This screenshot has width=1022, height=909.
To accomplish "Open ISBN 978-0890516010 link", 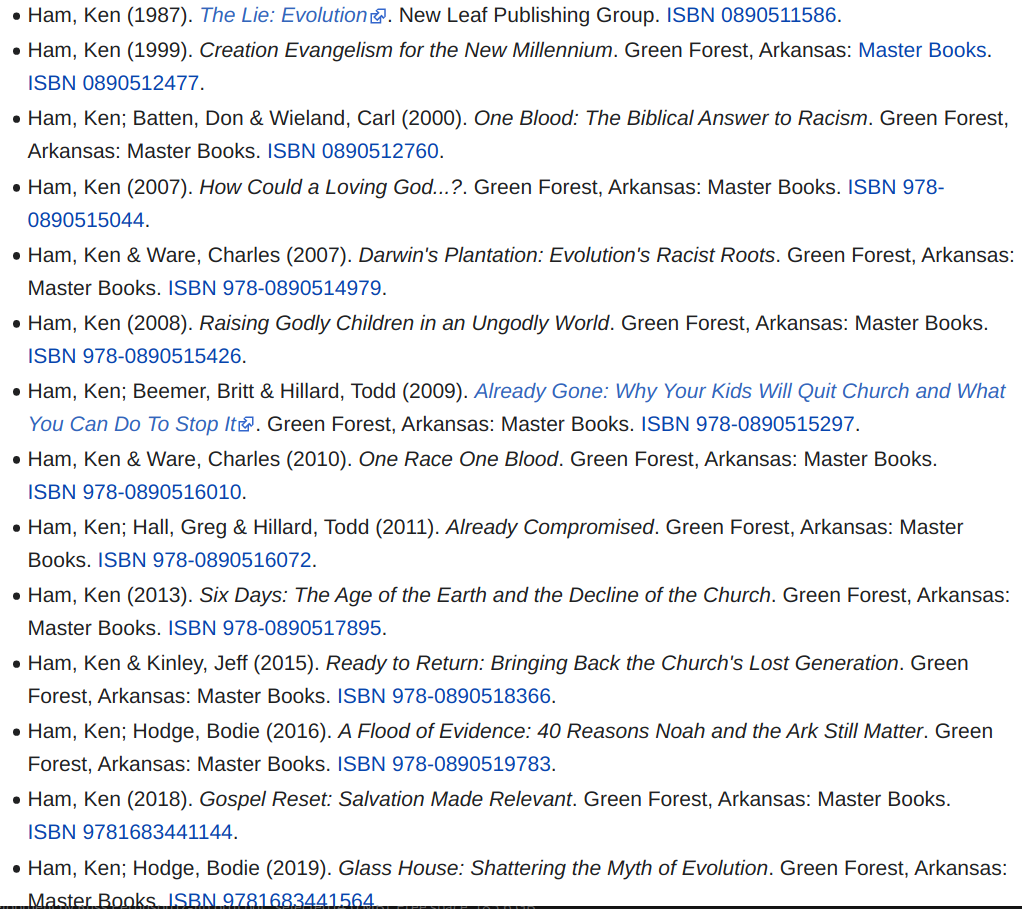I will coord(134,492).
